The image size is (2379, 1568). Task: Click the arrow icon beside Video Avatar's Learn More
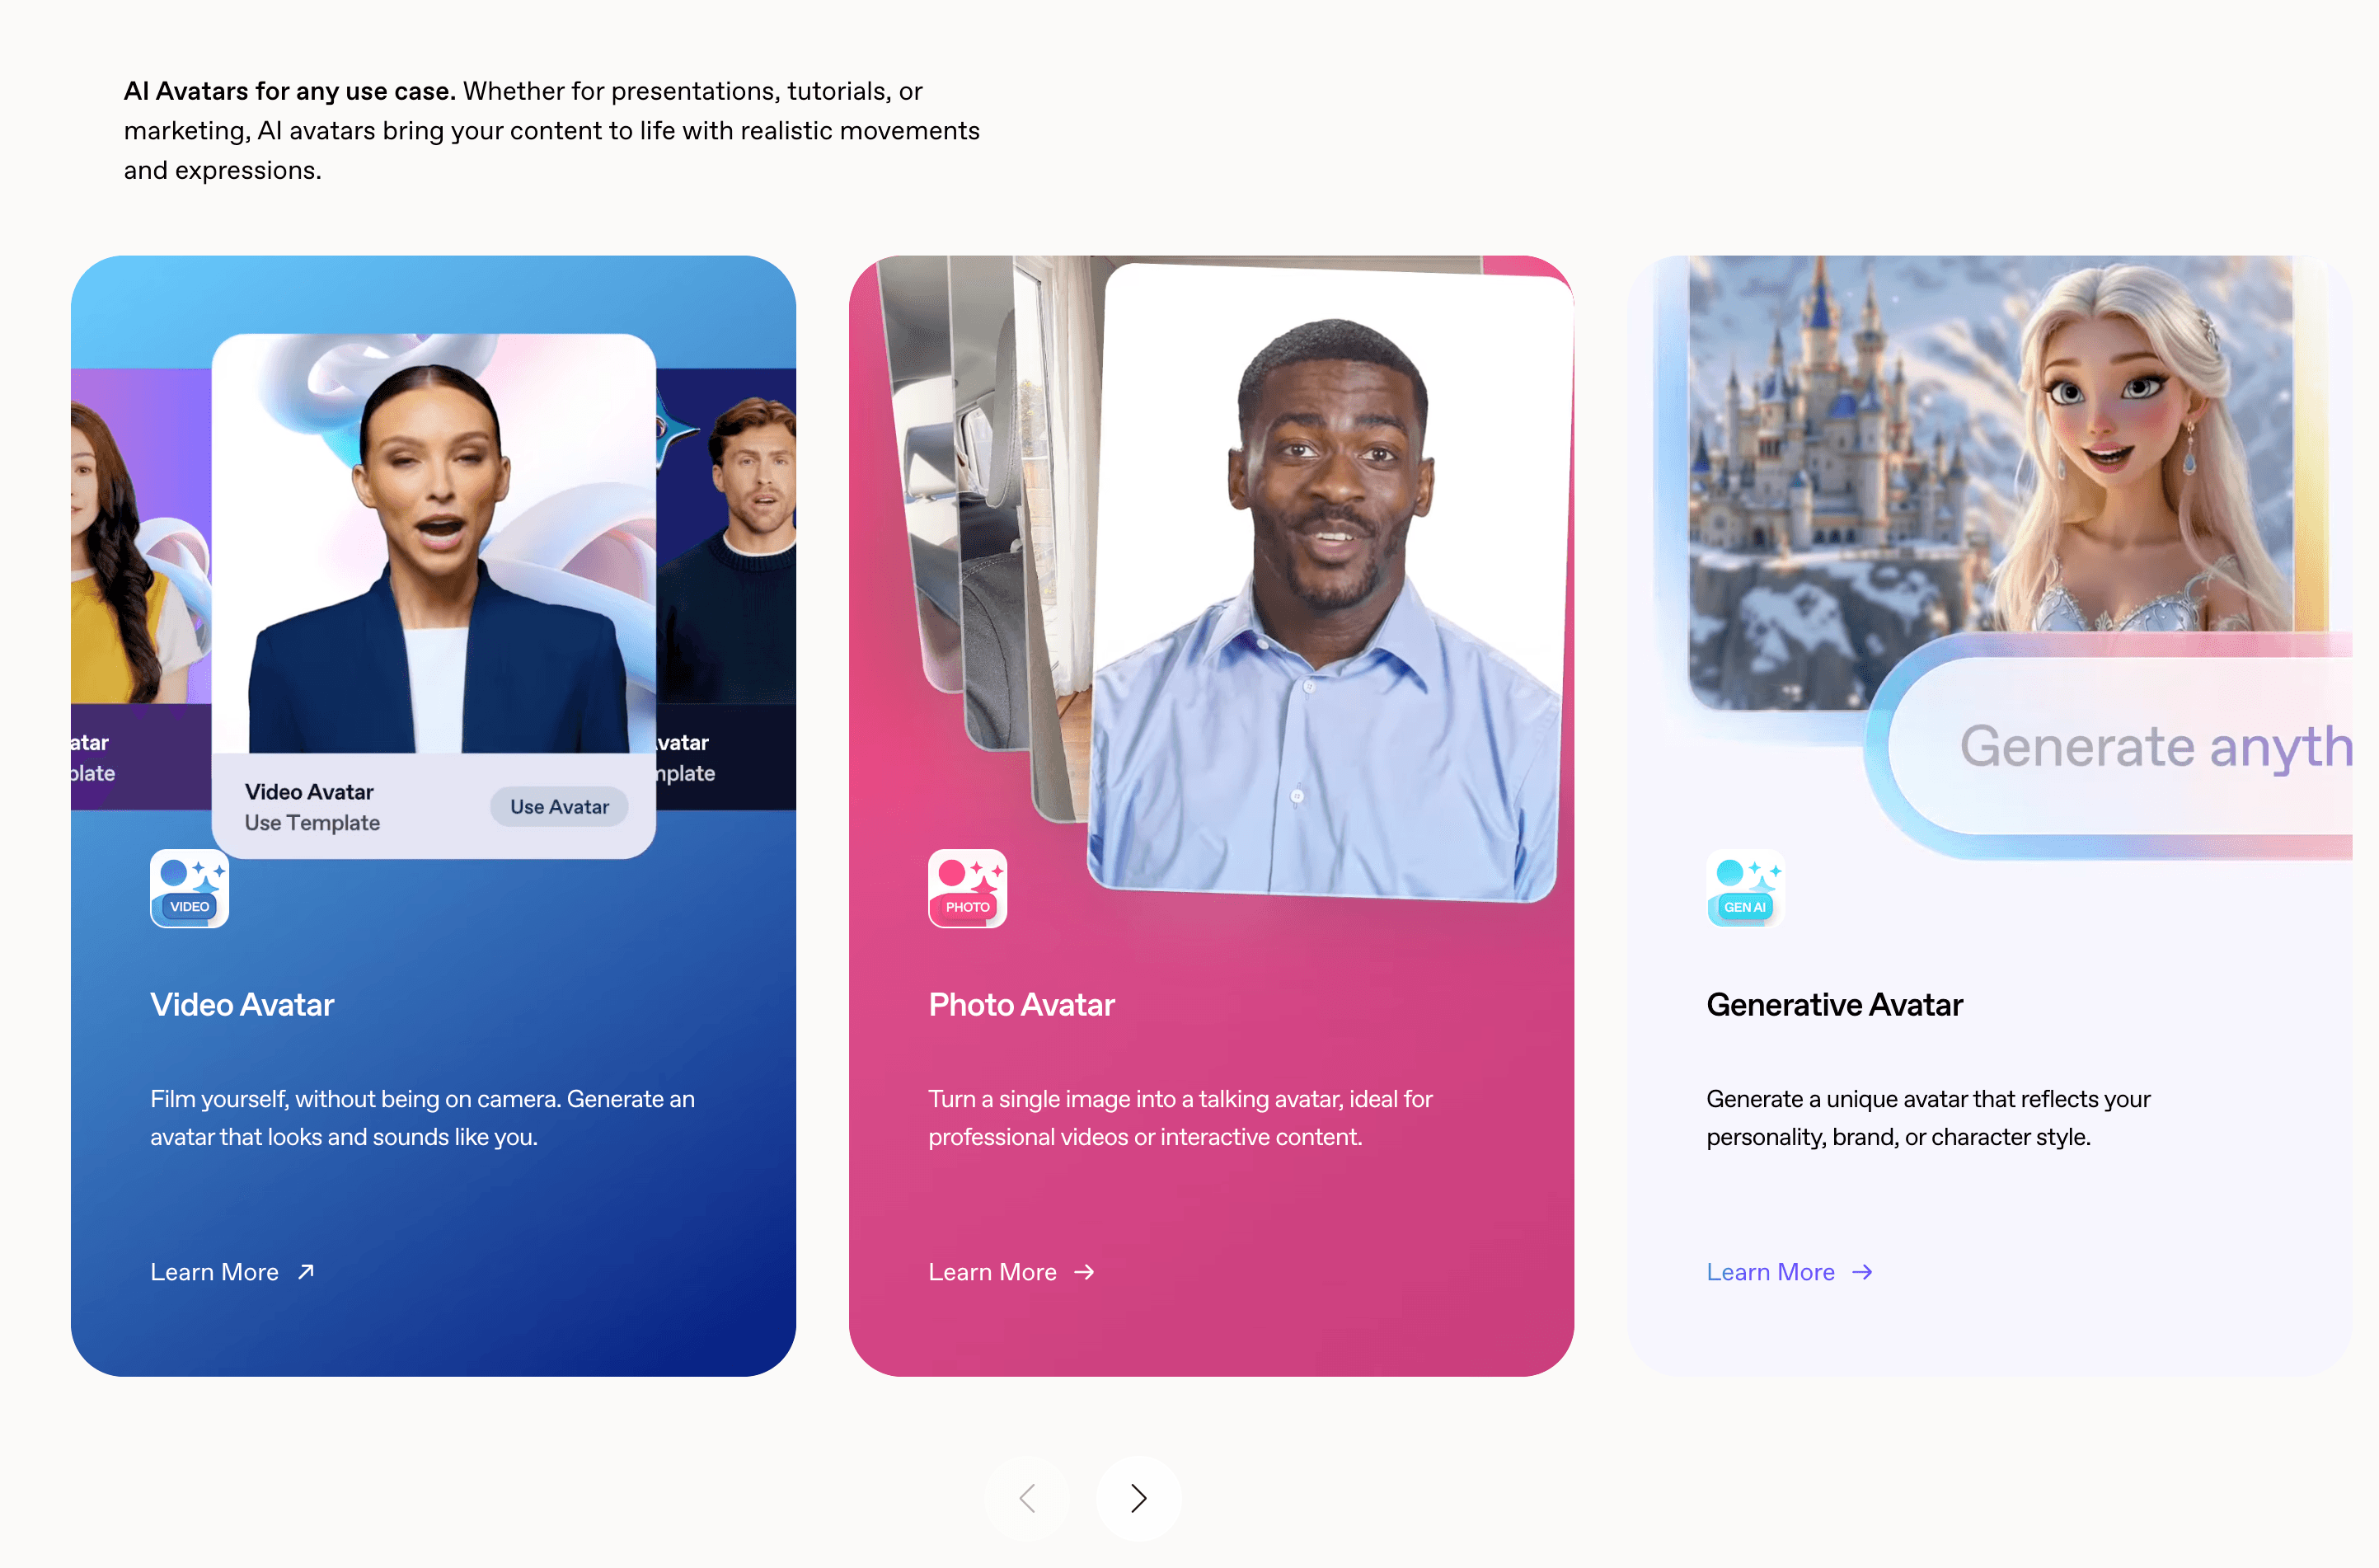click(305, 1271)
